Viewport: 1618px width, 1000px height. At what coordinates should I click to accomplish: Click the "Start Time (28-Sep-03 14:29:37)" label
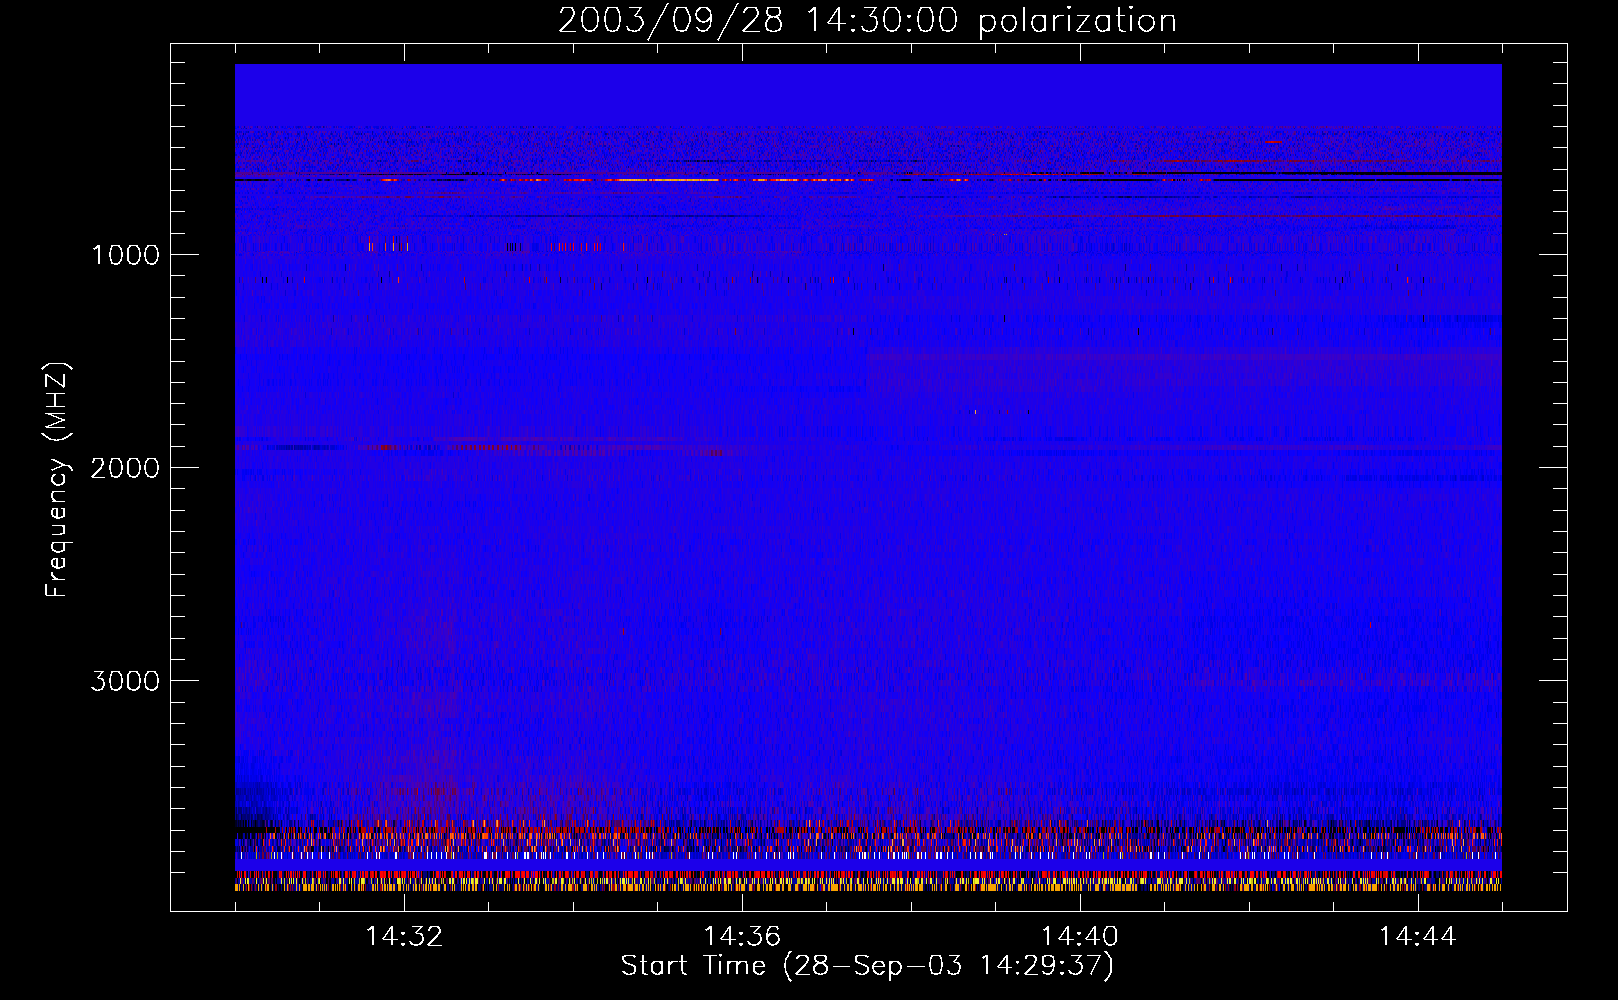(867, 966)
